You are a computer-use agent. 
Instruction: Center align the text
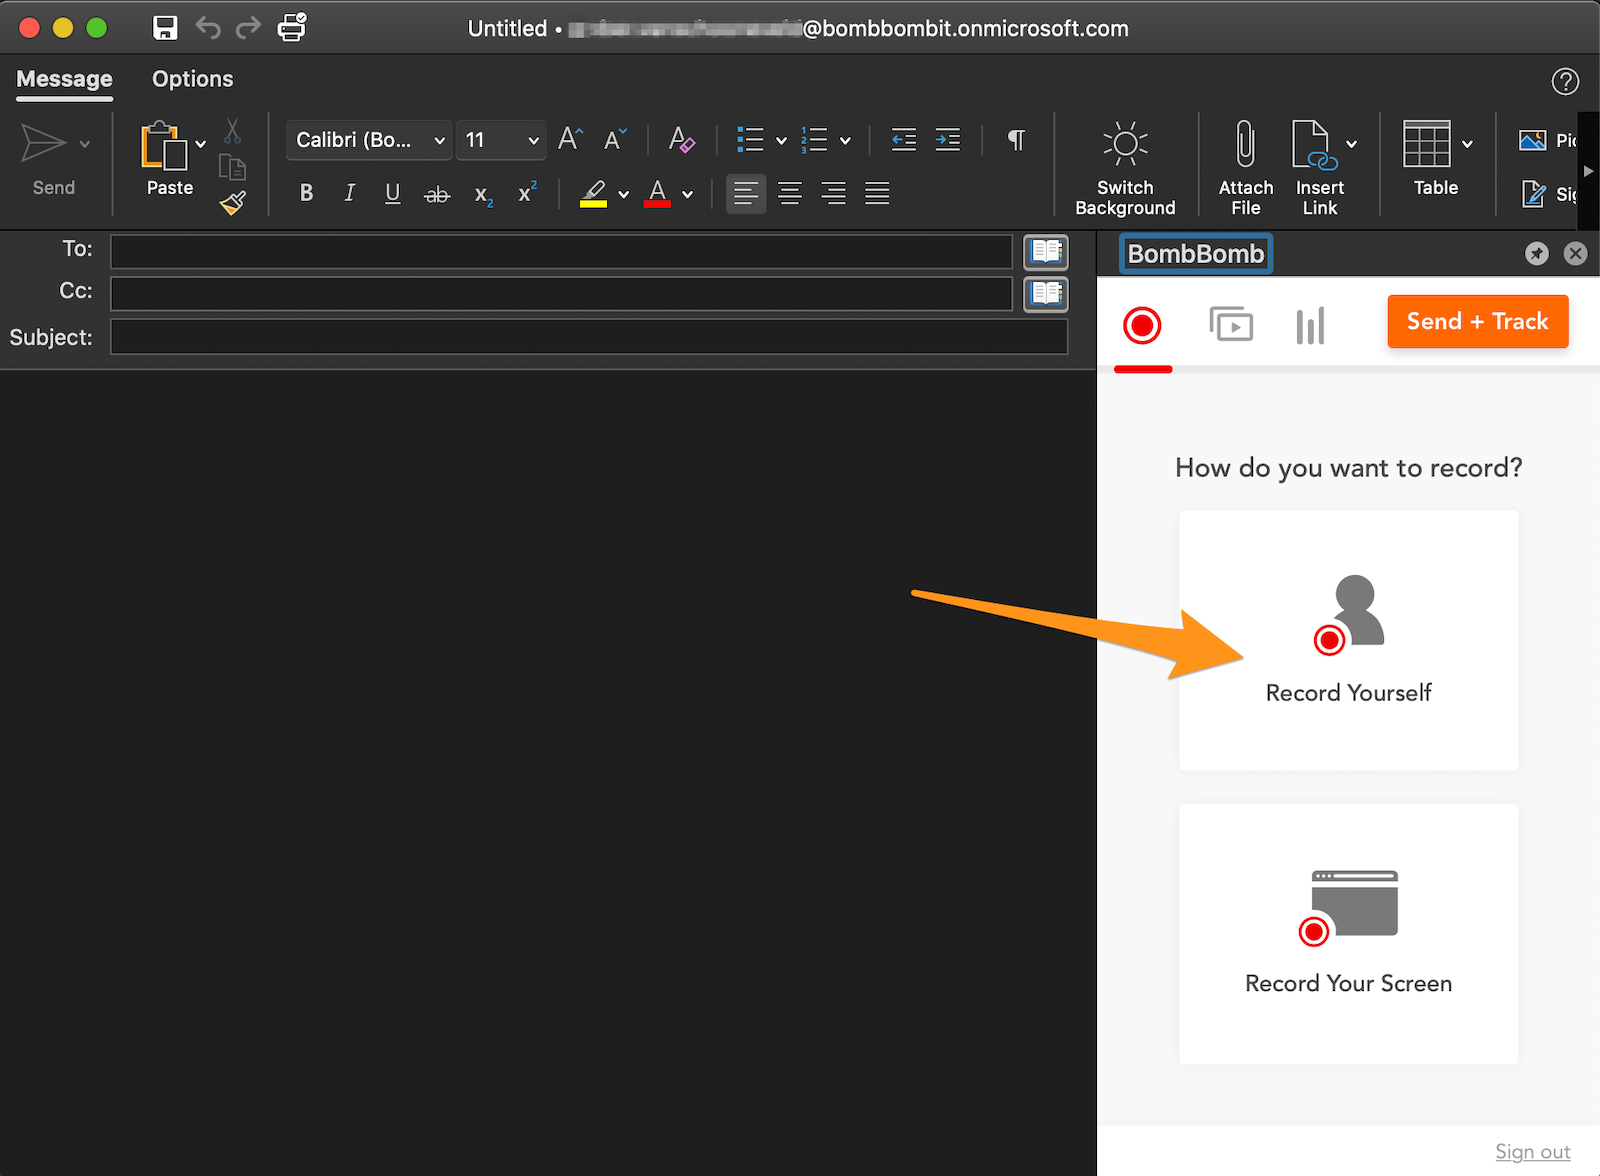point(790,193)
